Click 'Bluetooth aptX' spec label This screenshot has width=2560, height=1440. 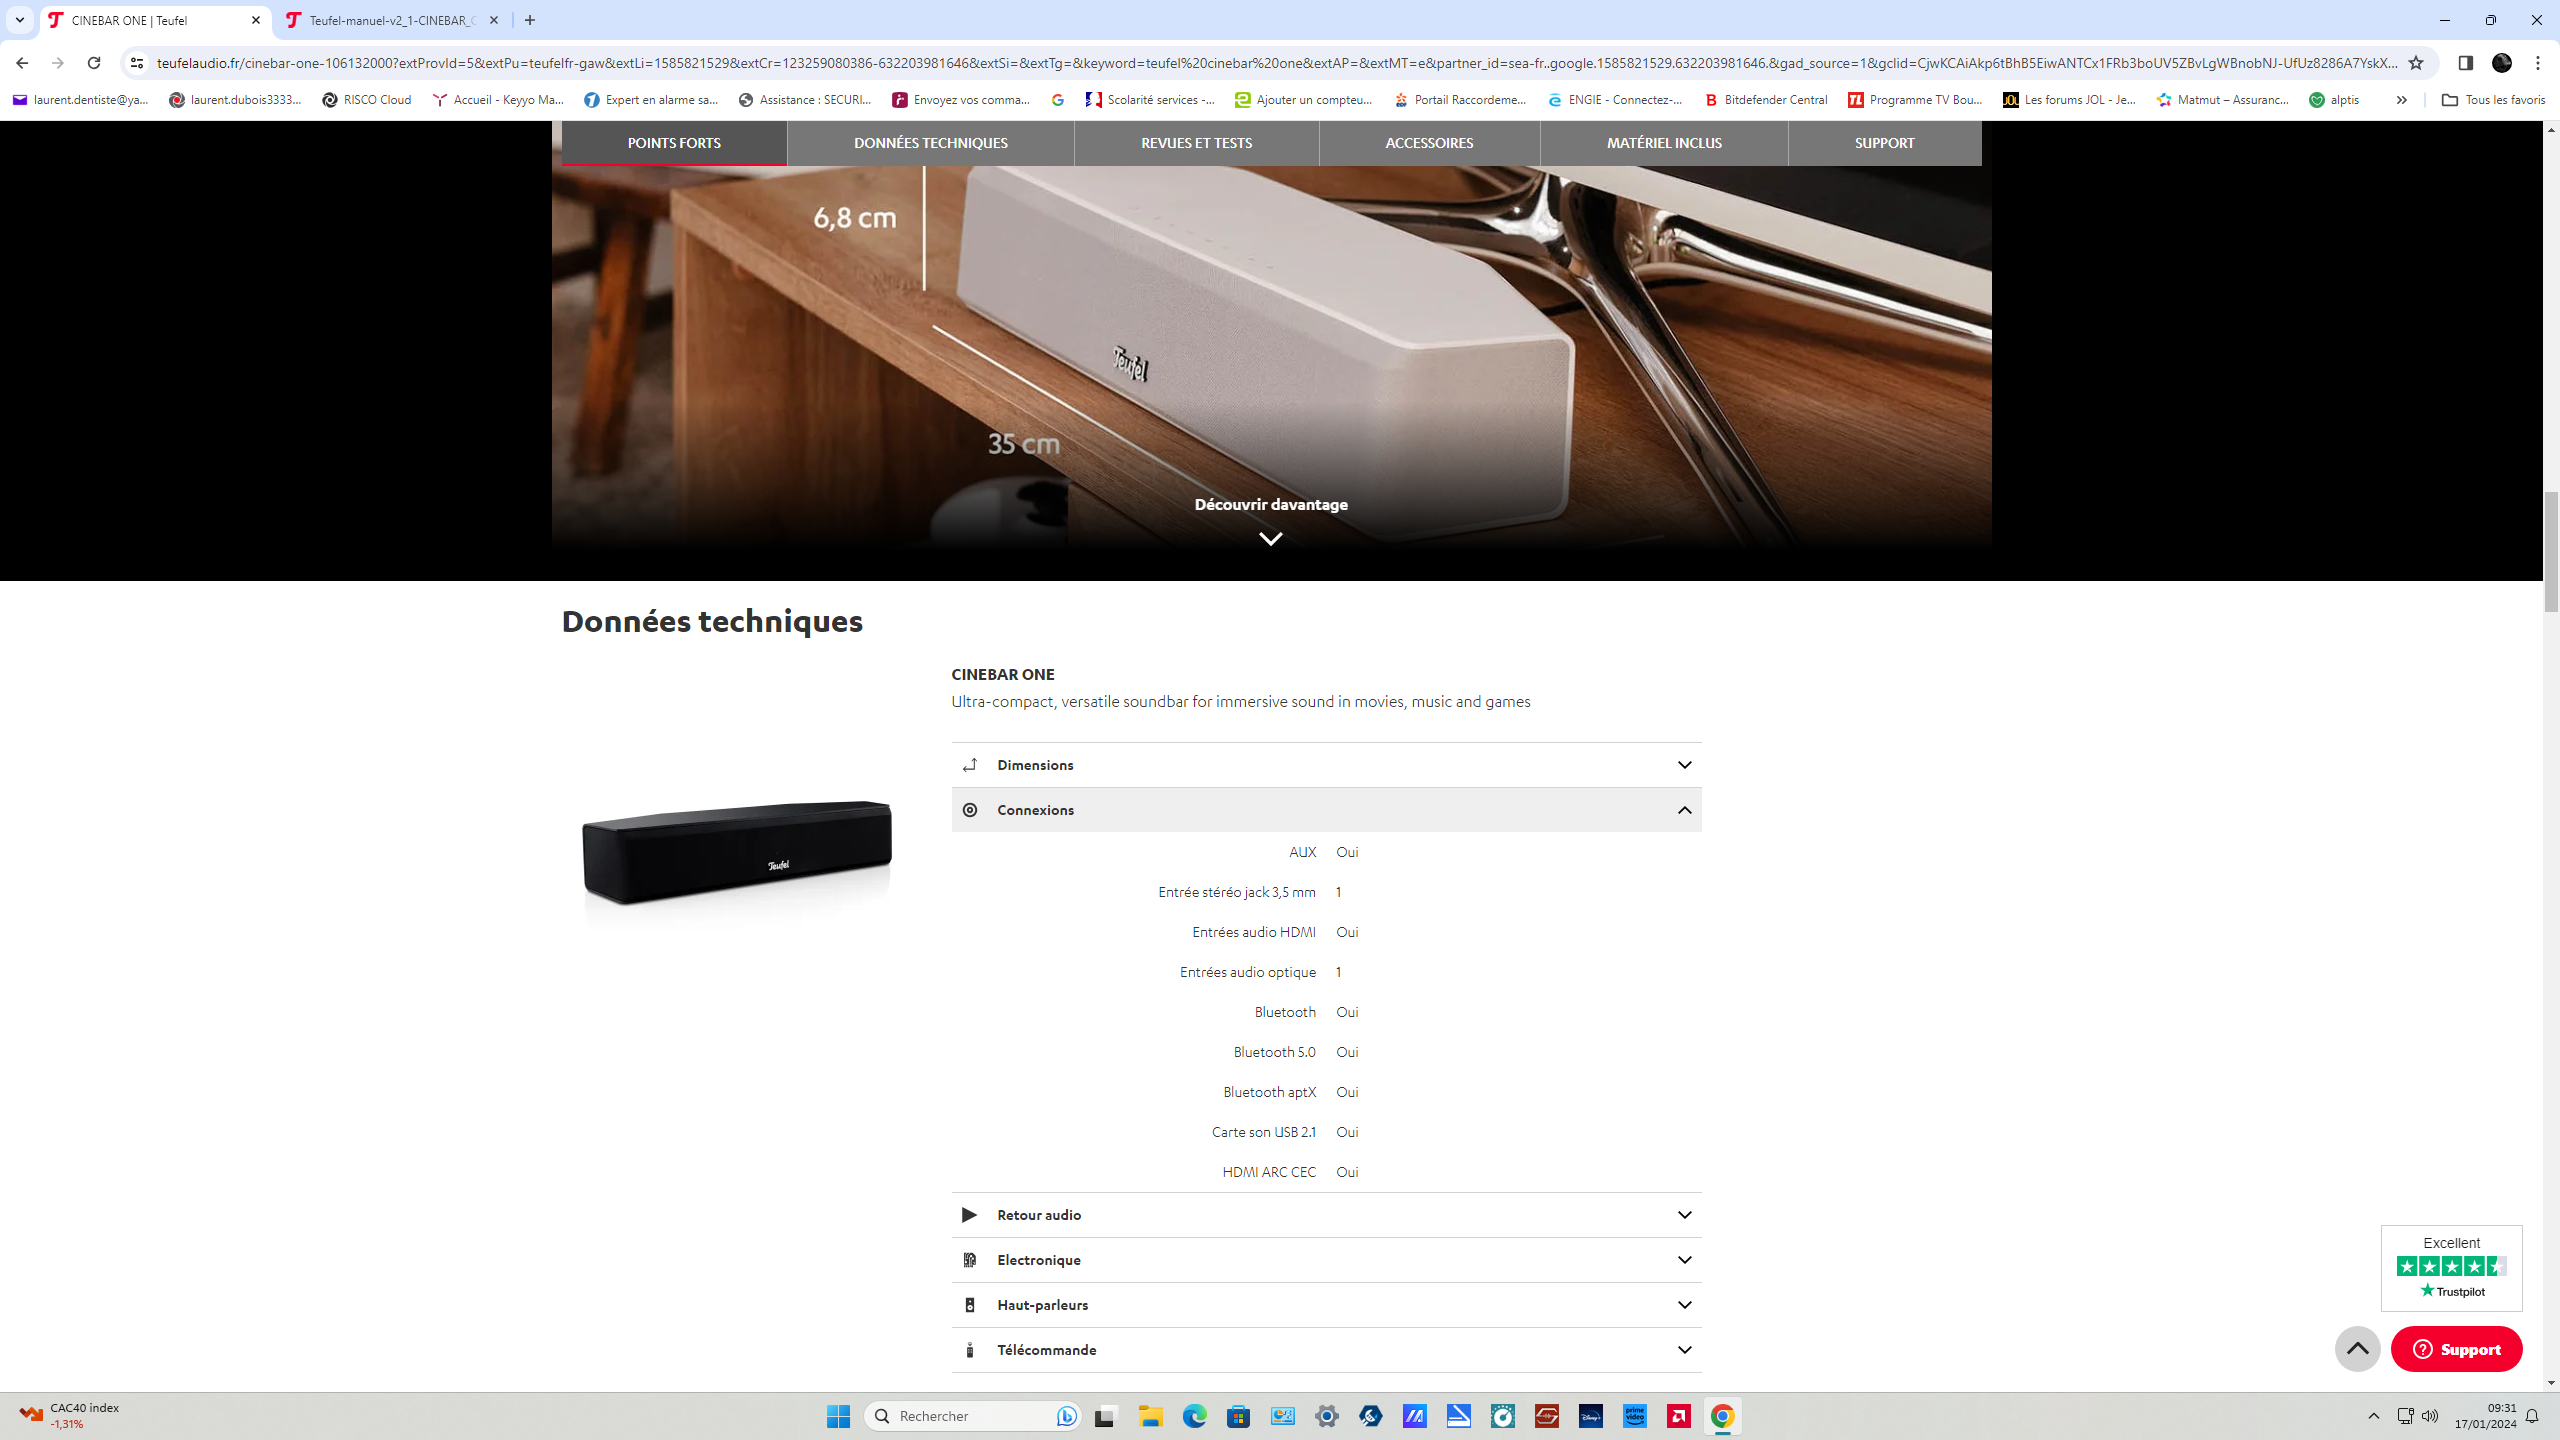1269,1092
